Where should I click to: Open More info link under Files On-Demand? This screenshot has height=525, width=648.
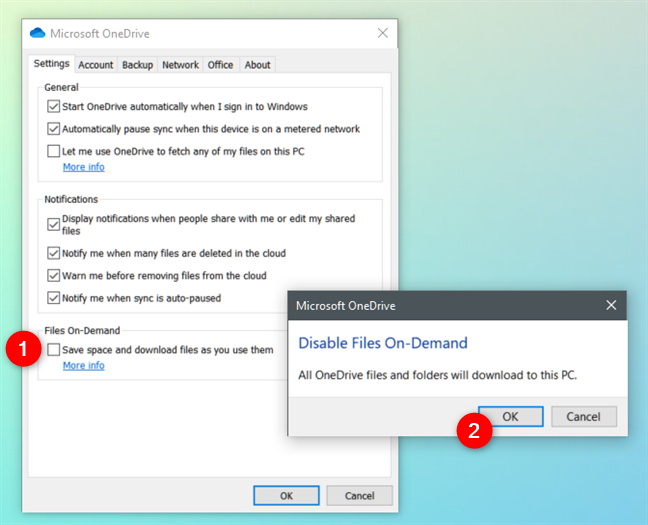tap(83, 365)
